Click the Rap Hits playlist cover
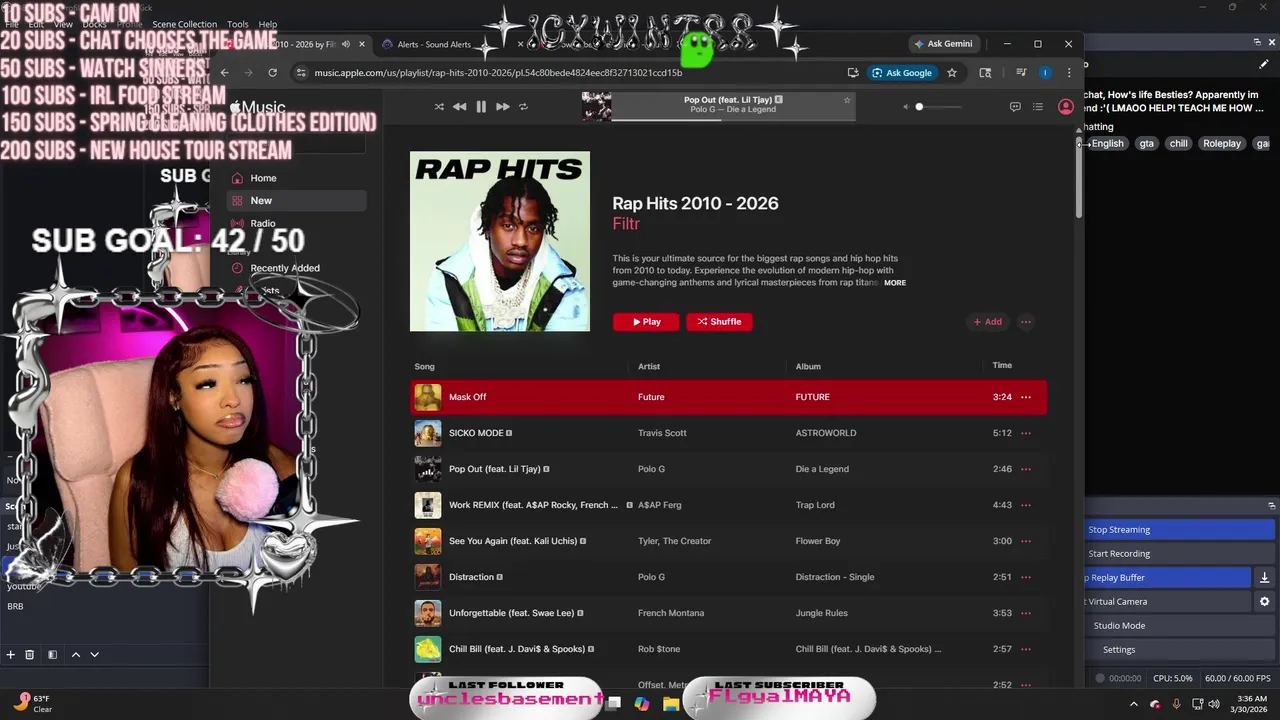This screenshot has width=1280, height=720. click(500, 241)
